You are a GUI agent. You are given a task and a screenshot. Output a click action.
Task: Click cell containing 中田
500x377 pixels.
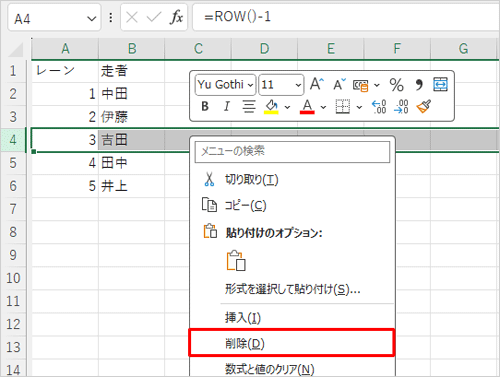point(132,94)
